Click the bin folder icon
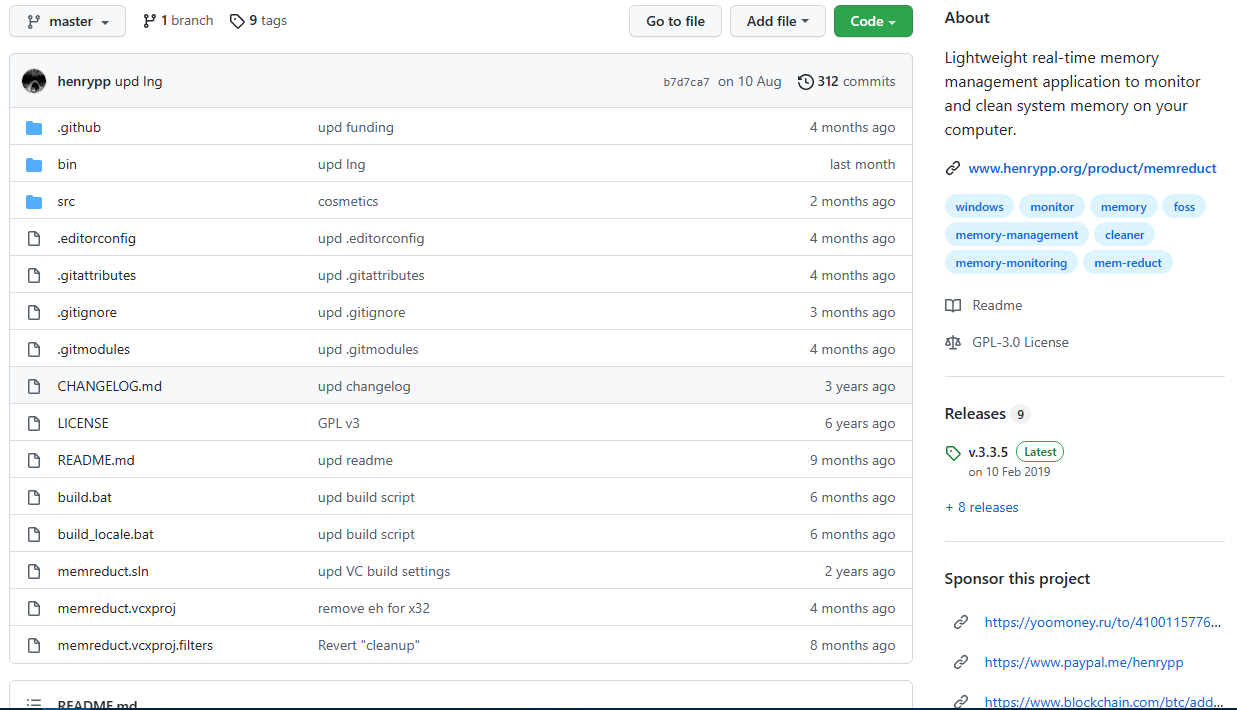Image resolution: width=1237 pixels, height=710 pixels. point(34,164)
